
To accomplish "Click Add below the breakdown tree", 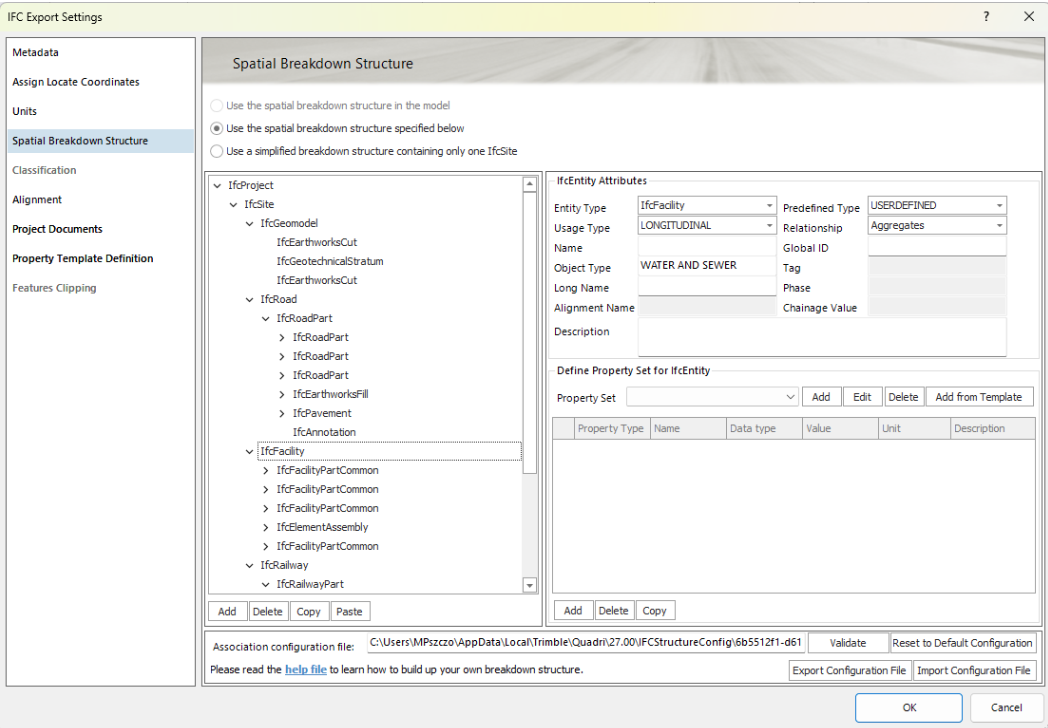I will click(227, 611).
